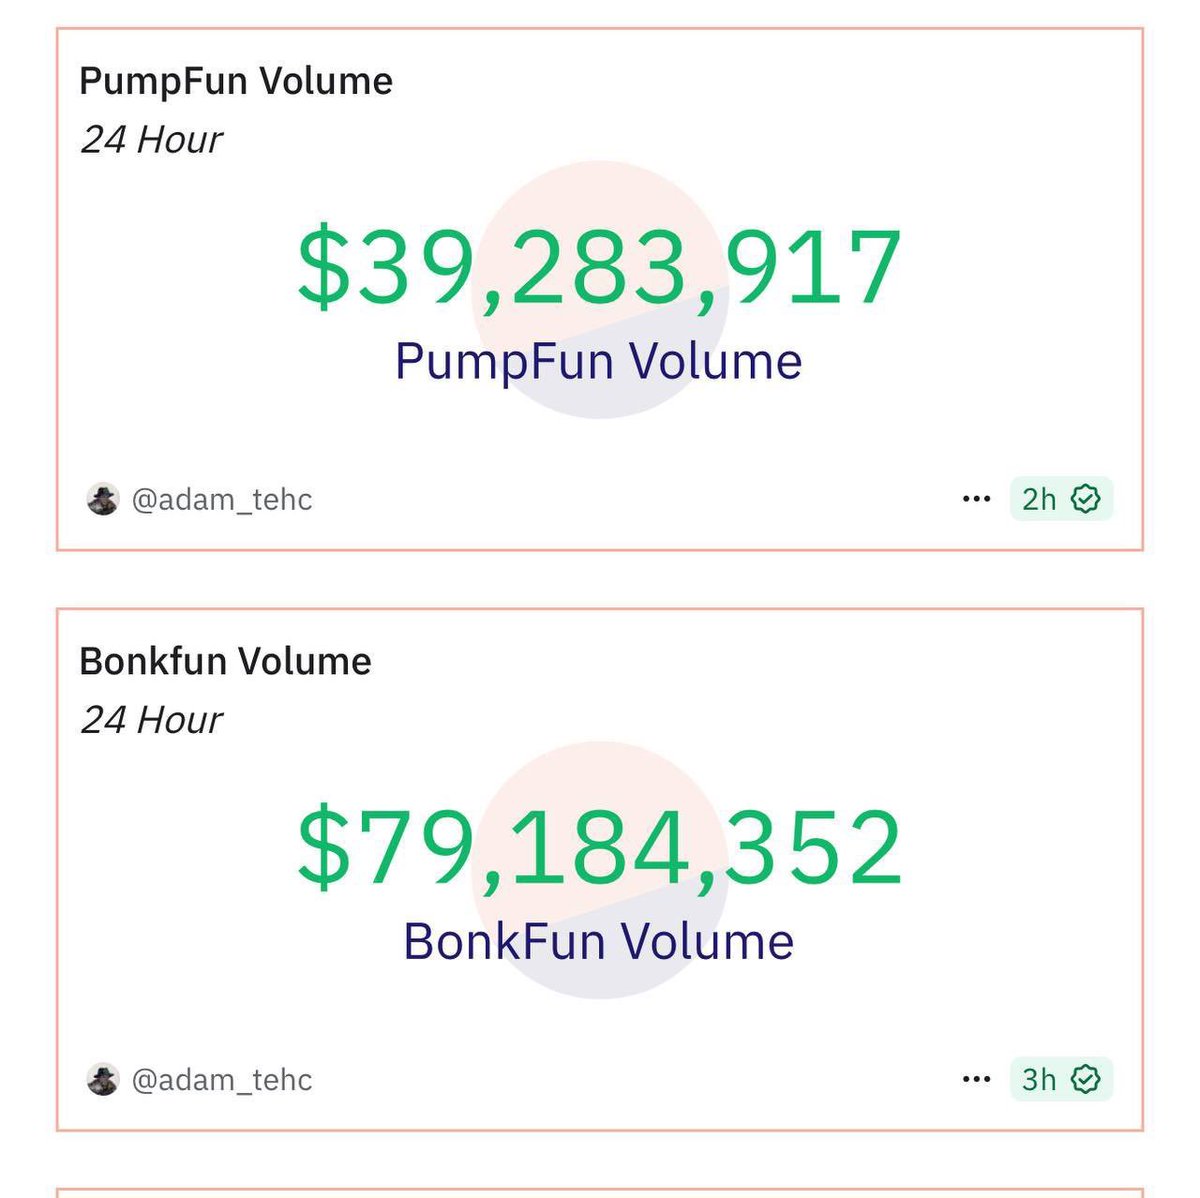The height and width of the screenshot is (1198, 1200).
Task: Click the blue BonkFun Volume counter label
Action: tap(599, 941)
